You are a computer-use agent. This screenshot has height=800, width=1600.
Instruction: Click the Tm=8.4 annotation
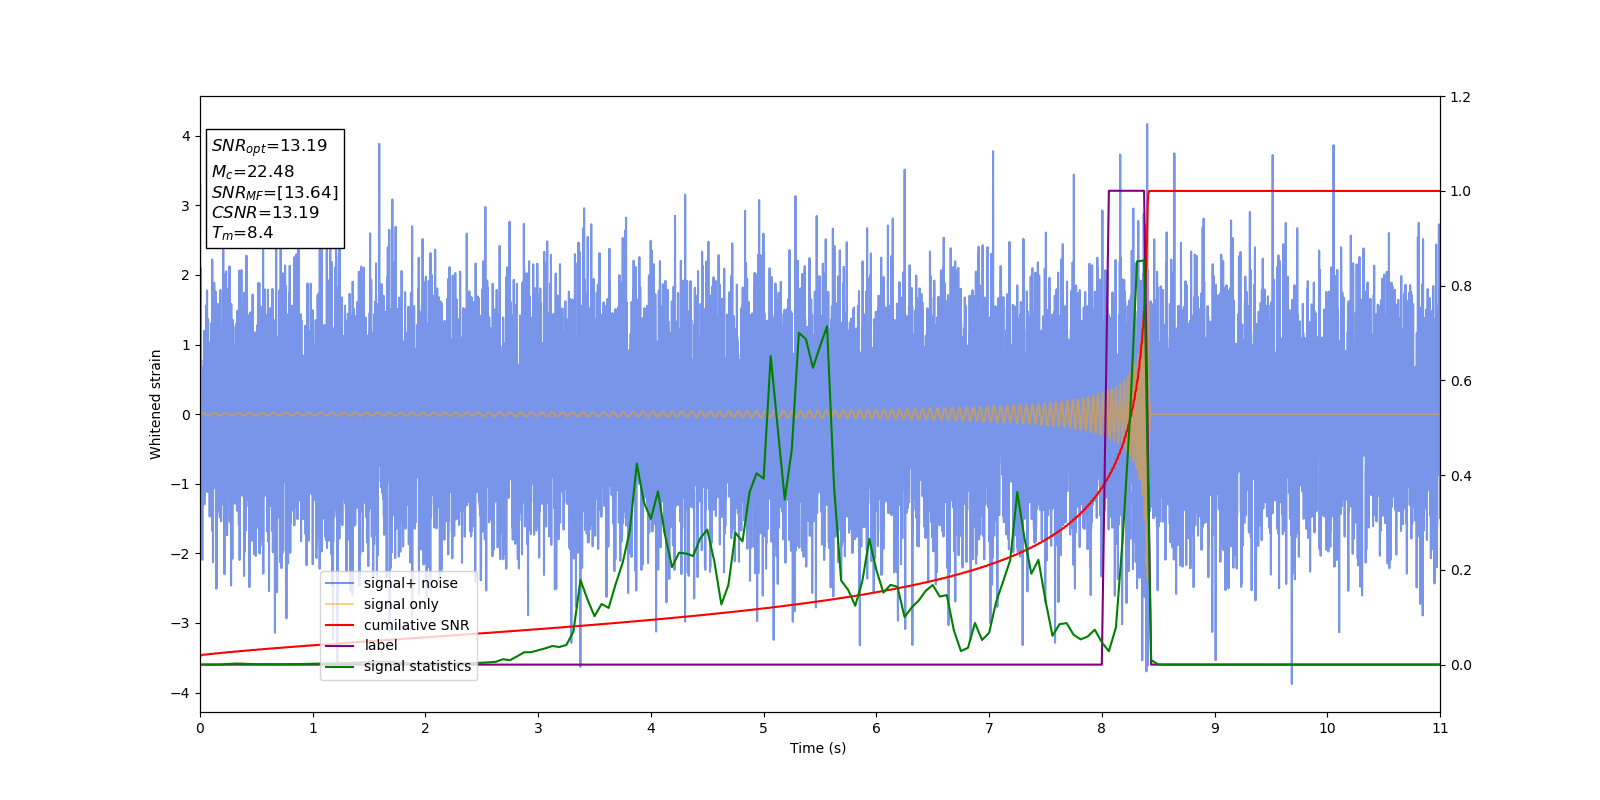[242, 233]
